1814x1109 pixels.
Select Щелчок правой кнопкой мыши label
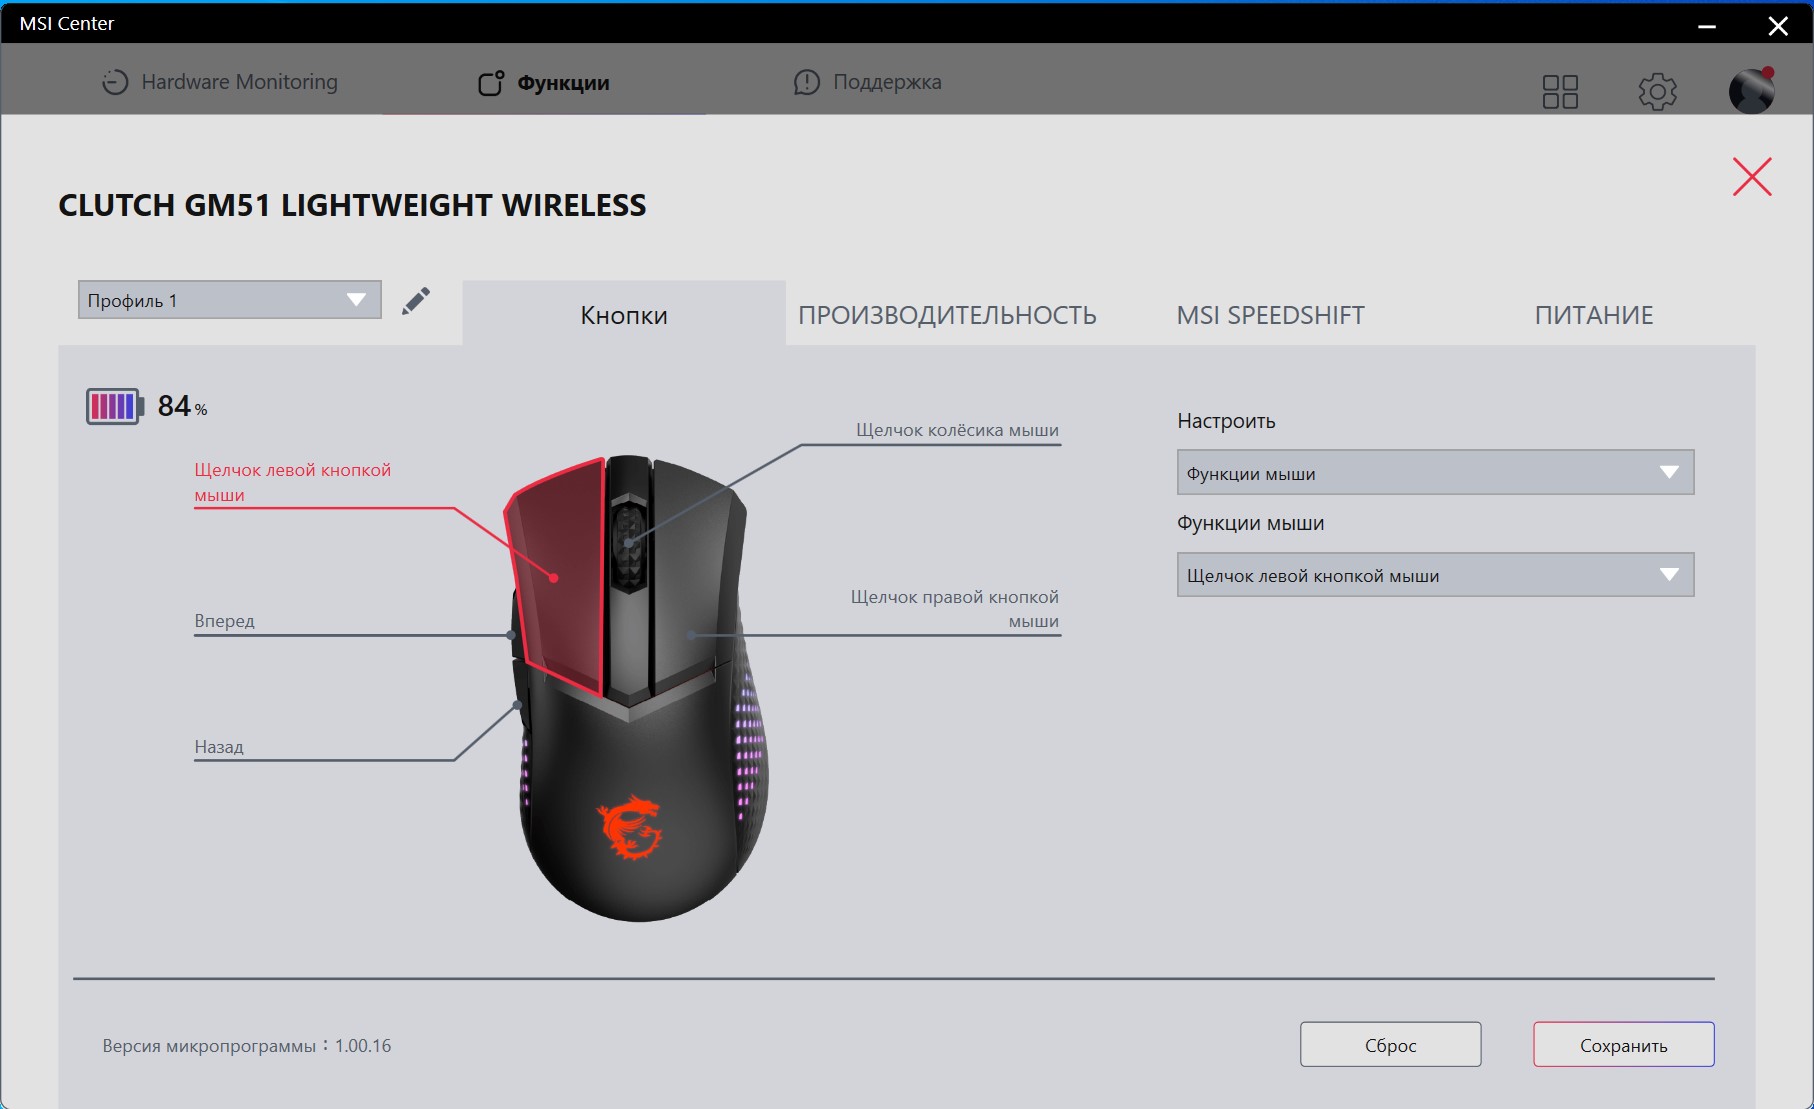tap(954, 609)
